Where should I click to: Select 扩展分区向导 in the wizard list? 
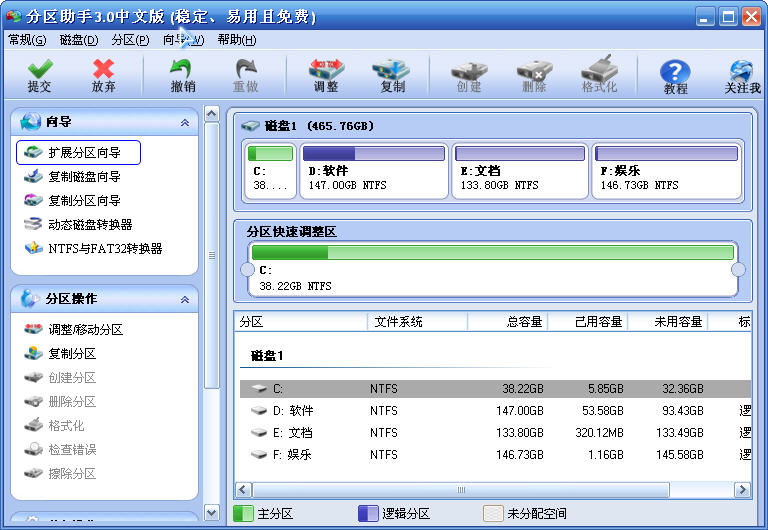[x=84, y=153]
